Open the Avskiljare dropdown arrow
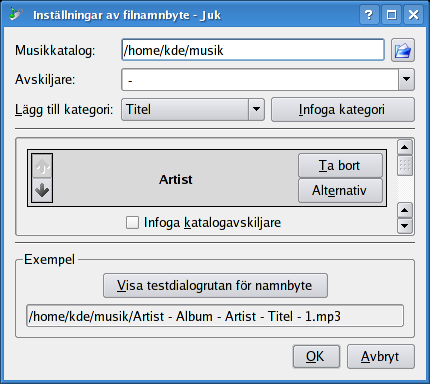430x384 pixels. pos(406,79)
